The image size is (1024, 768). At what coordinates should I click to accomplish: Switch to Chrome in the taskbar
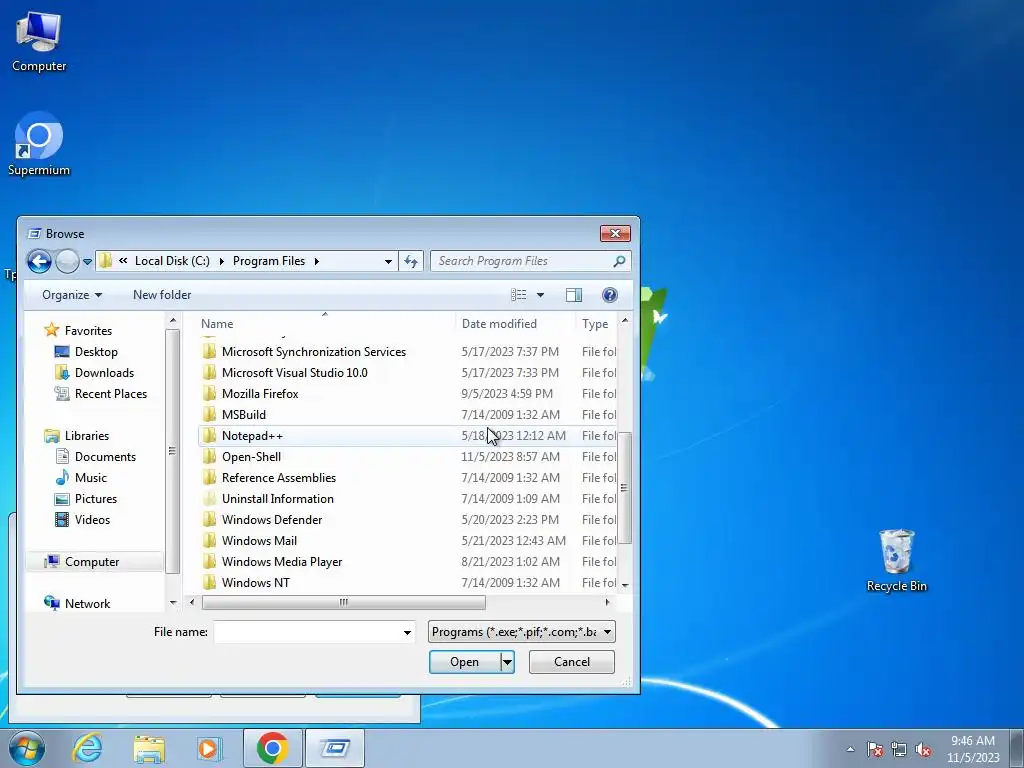(x=272, y=748)
